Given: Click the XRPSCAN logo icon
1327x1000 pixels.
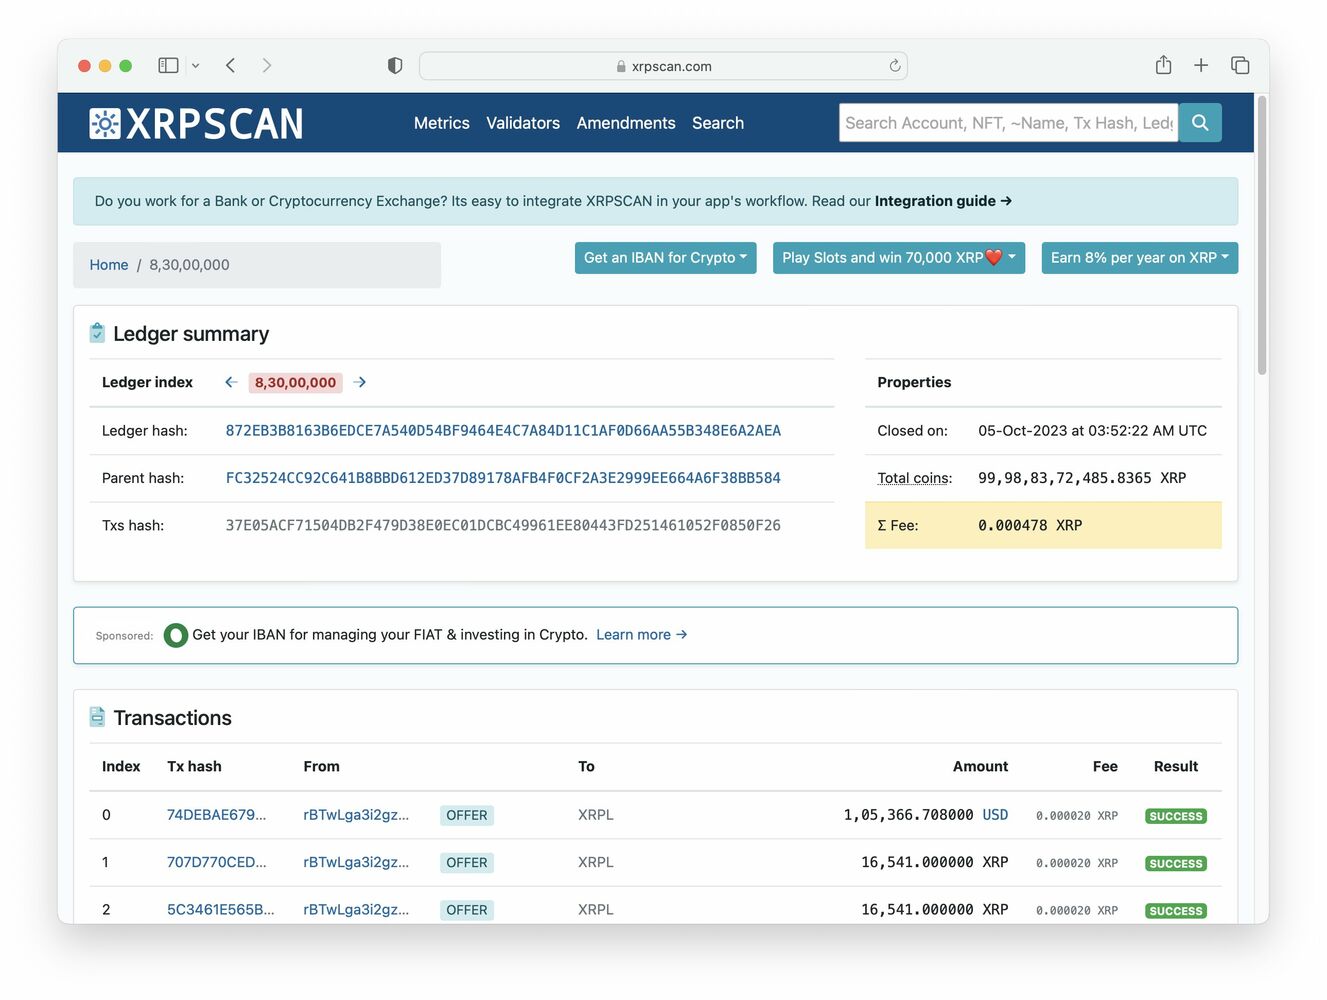Looking at the screenshot, I should tap(105, 124).
